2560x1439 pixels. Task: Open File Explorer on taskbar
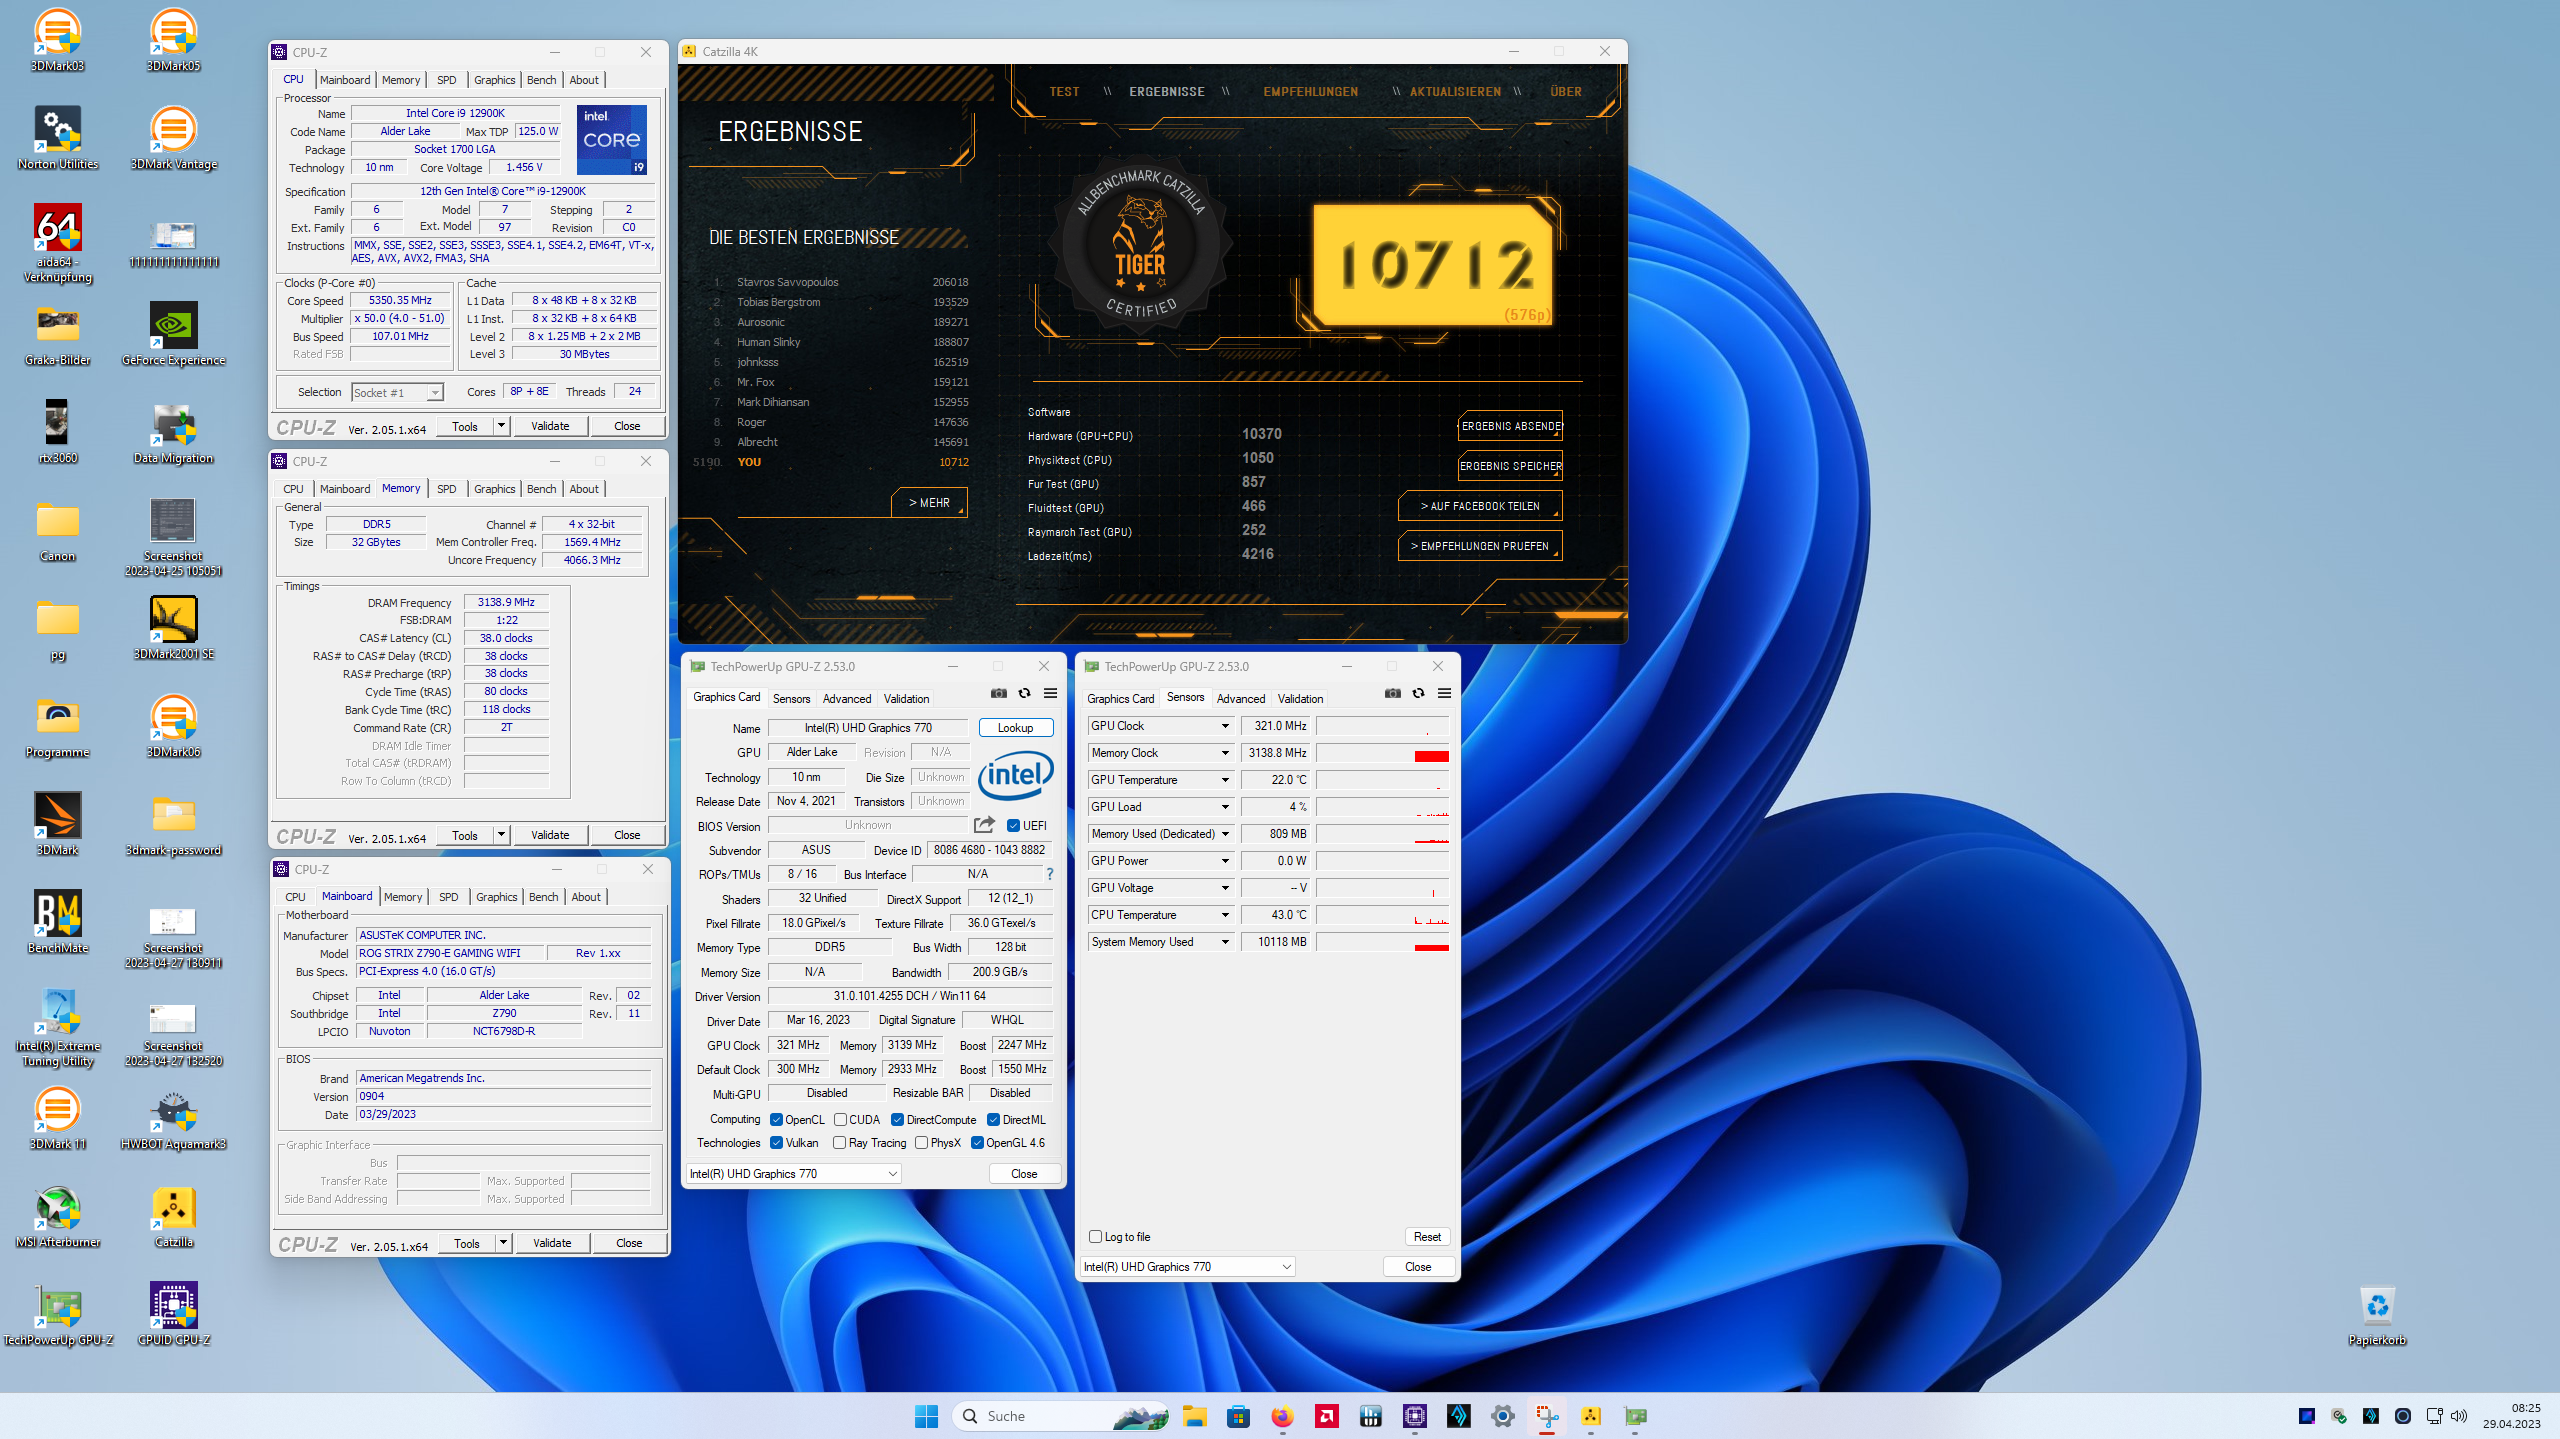coord(1194,1416)
